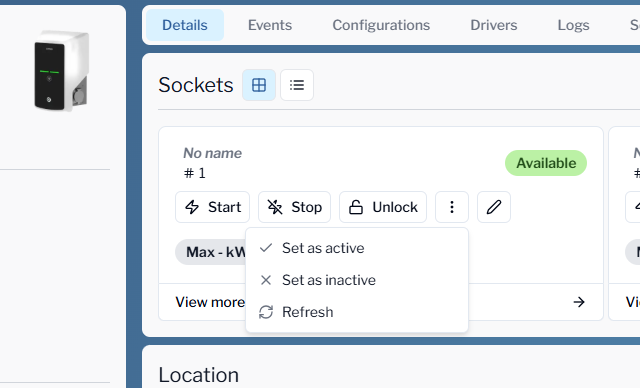Edit socket #1 with the pencil icon

(x=494, y=207)
